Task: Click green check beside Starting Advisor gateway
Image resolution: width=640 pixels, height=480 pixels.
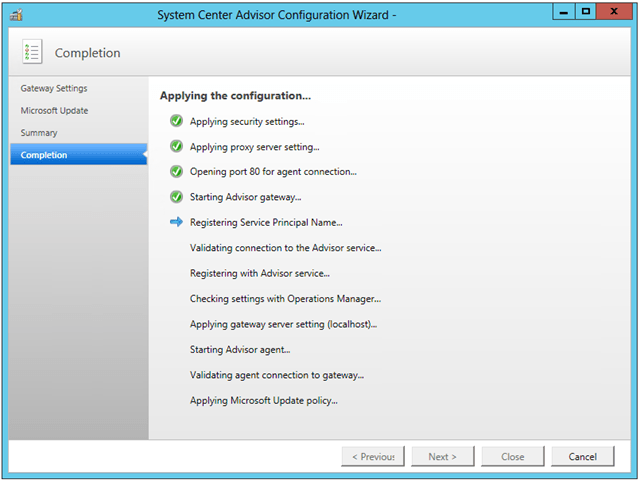Action: pos(176,197)
